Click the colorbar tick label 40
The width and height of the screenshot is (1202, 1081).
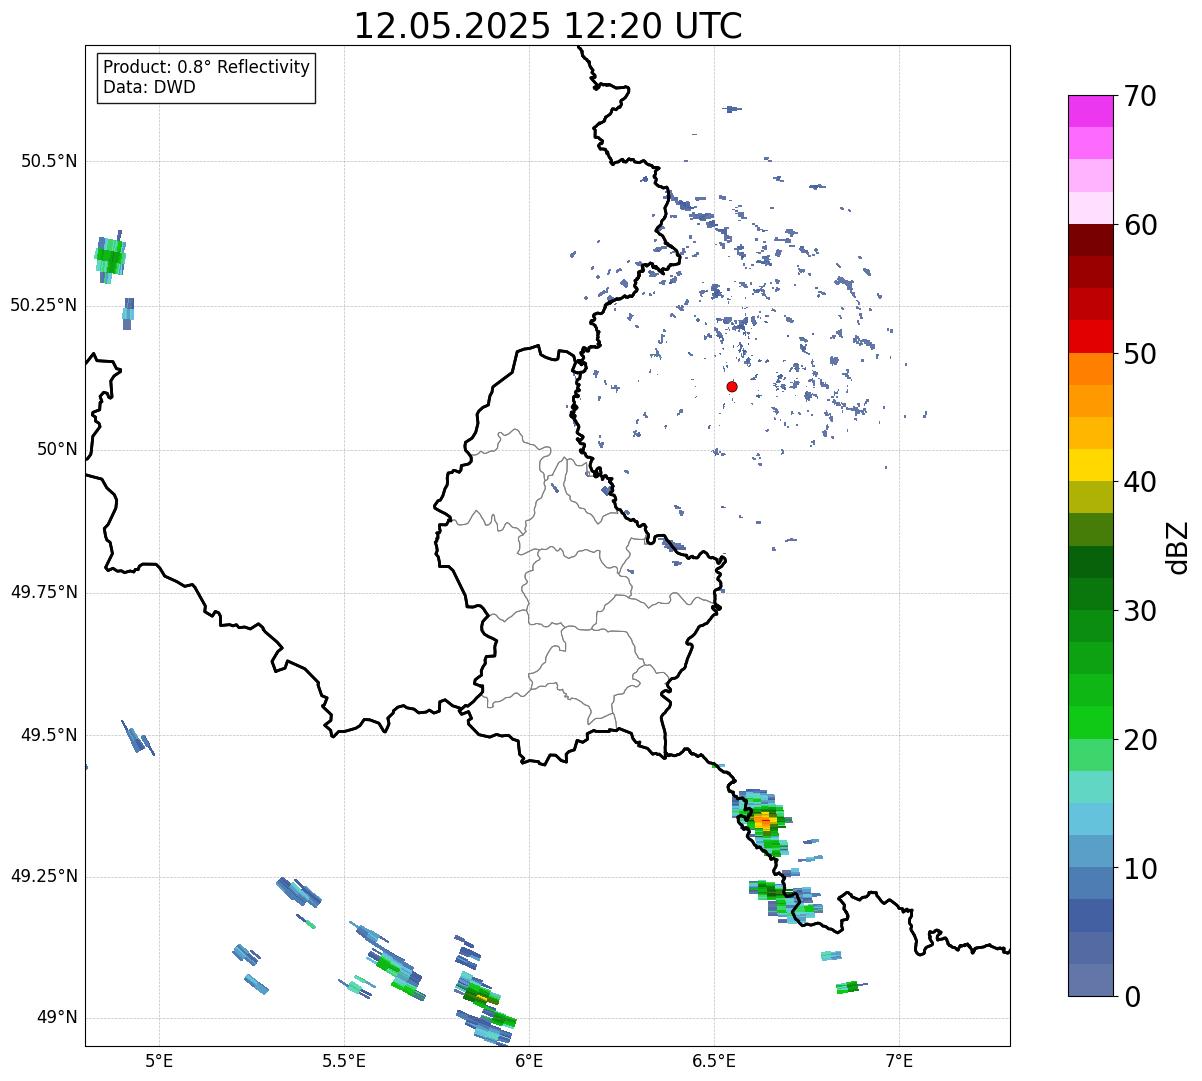1140,482
